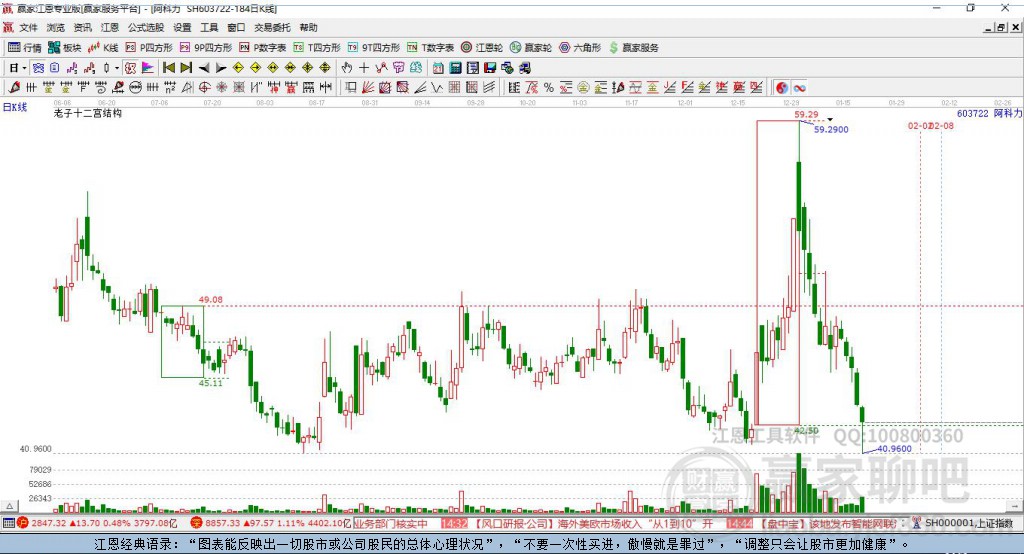1024x554 pixels.
Task: Open the 9P四方形 square tool
Action: pos(206,48)
